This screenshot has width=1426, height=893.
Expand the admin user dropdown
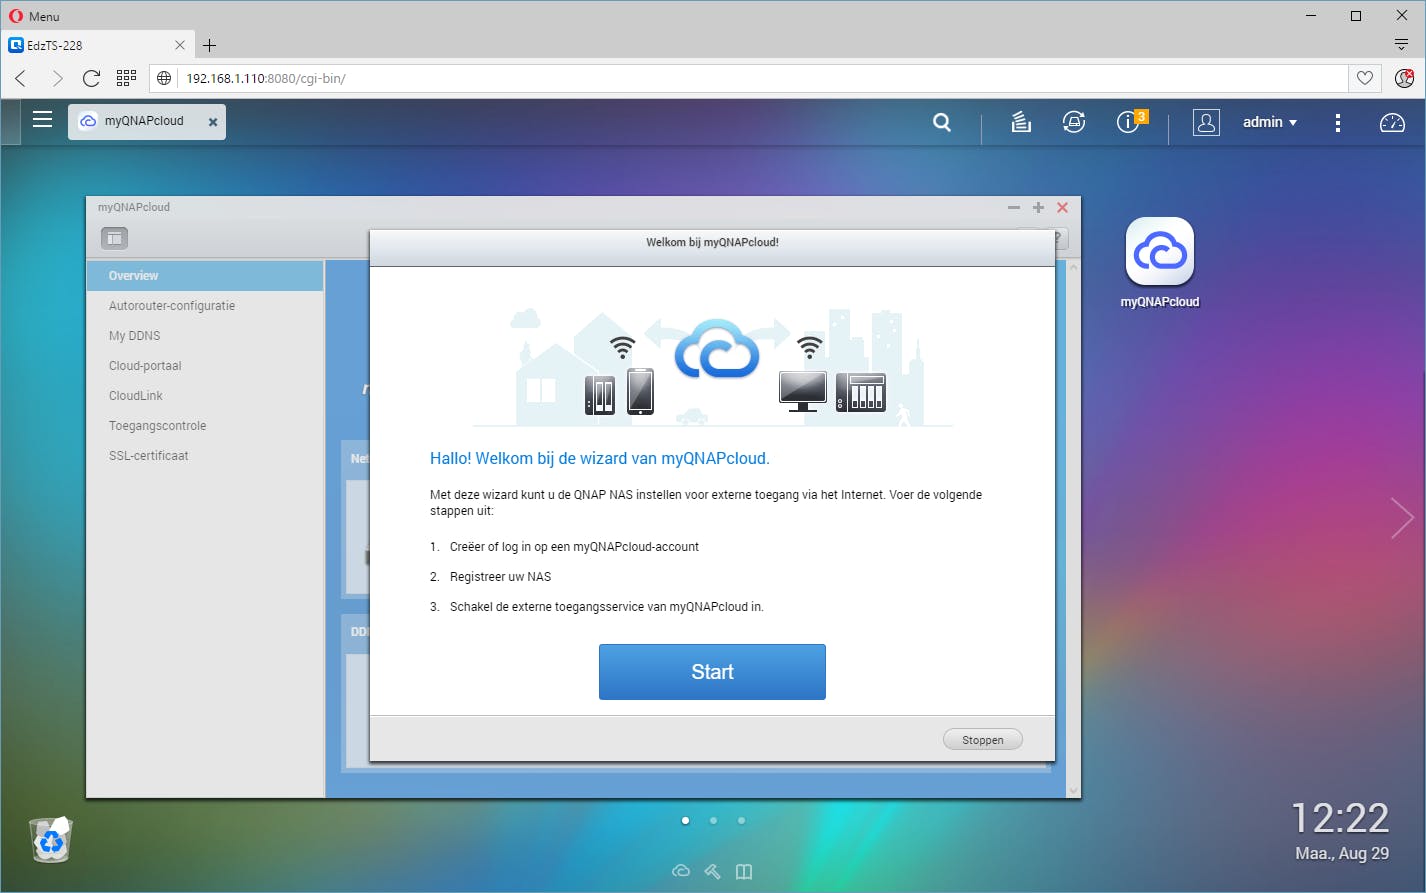(x=1270, y=122)
